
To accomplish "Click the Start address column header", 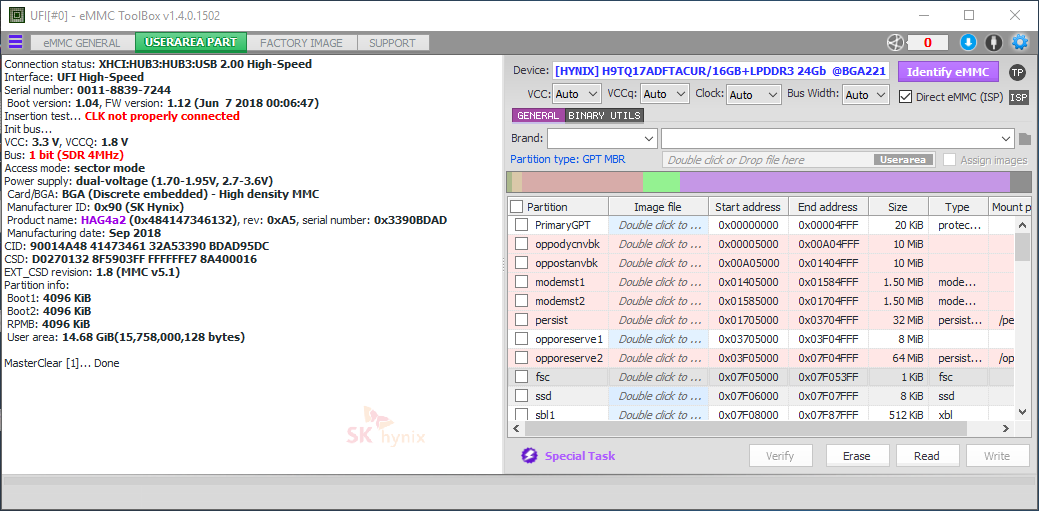I will pos(748,207).
